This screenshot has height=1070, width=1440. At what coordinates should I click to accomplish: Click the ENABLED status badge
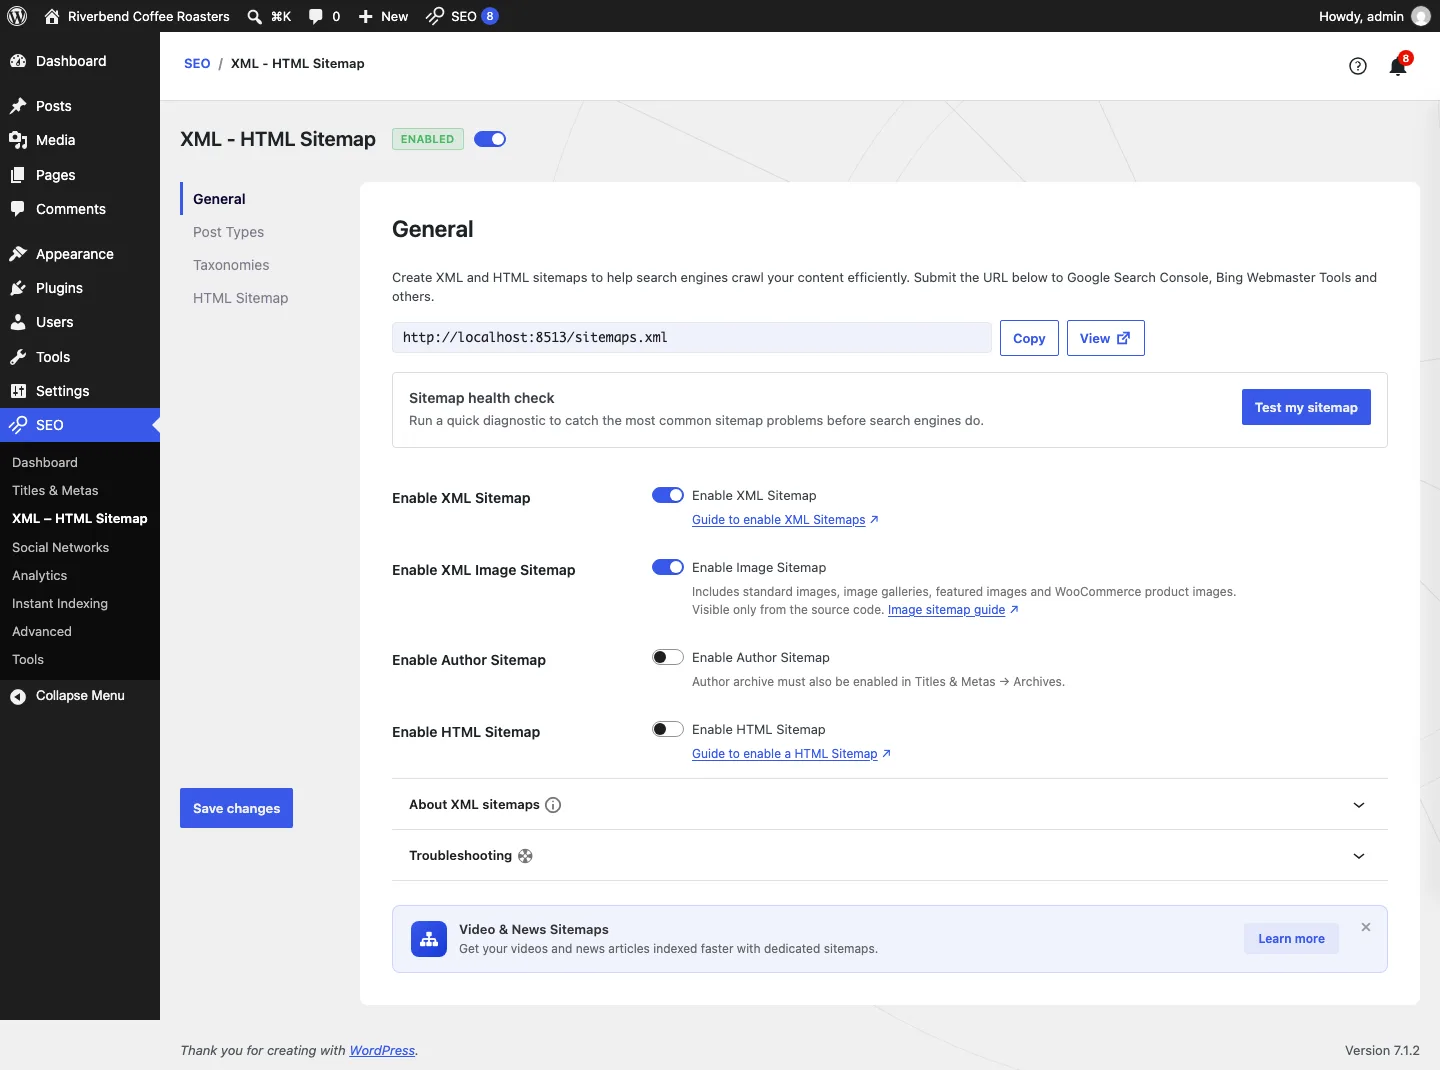pyautogui.click(x=428, y=139)
